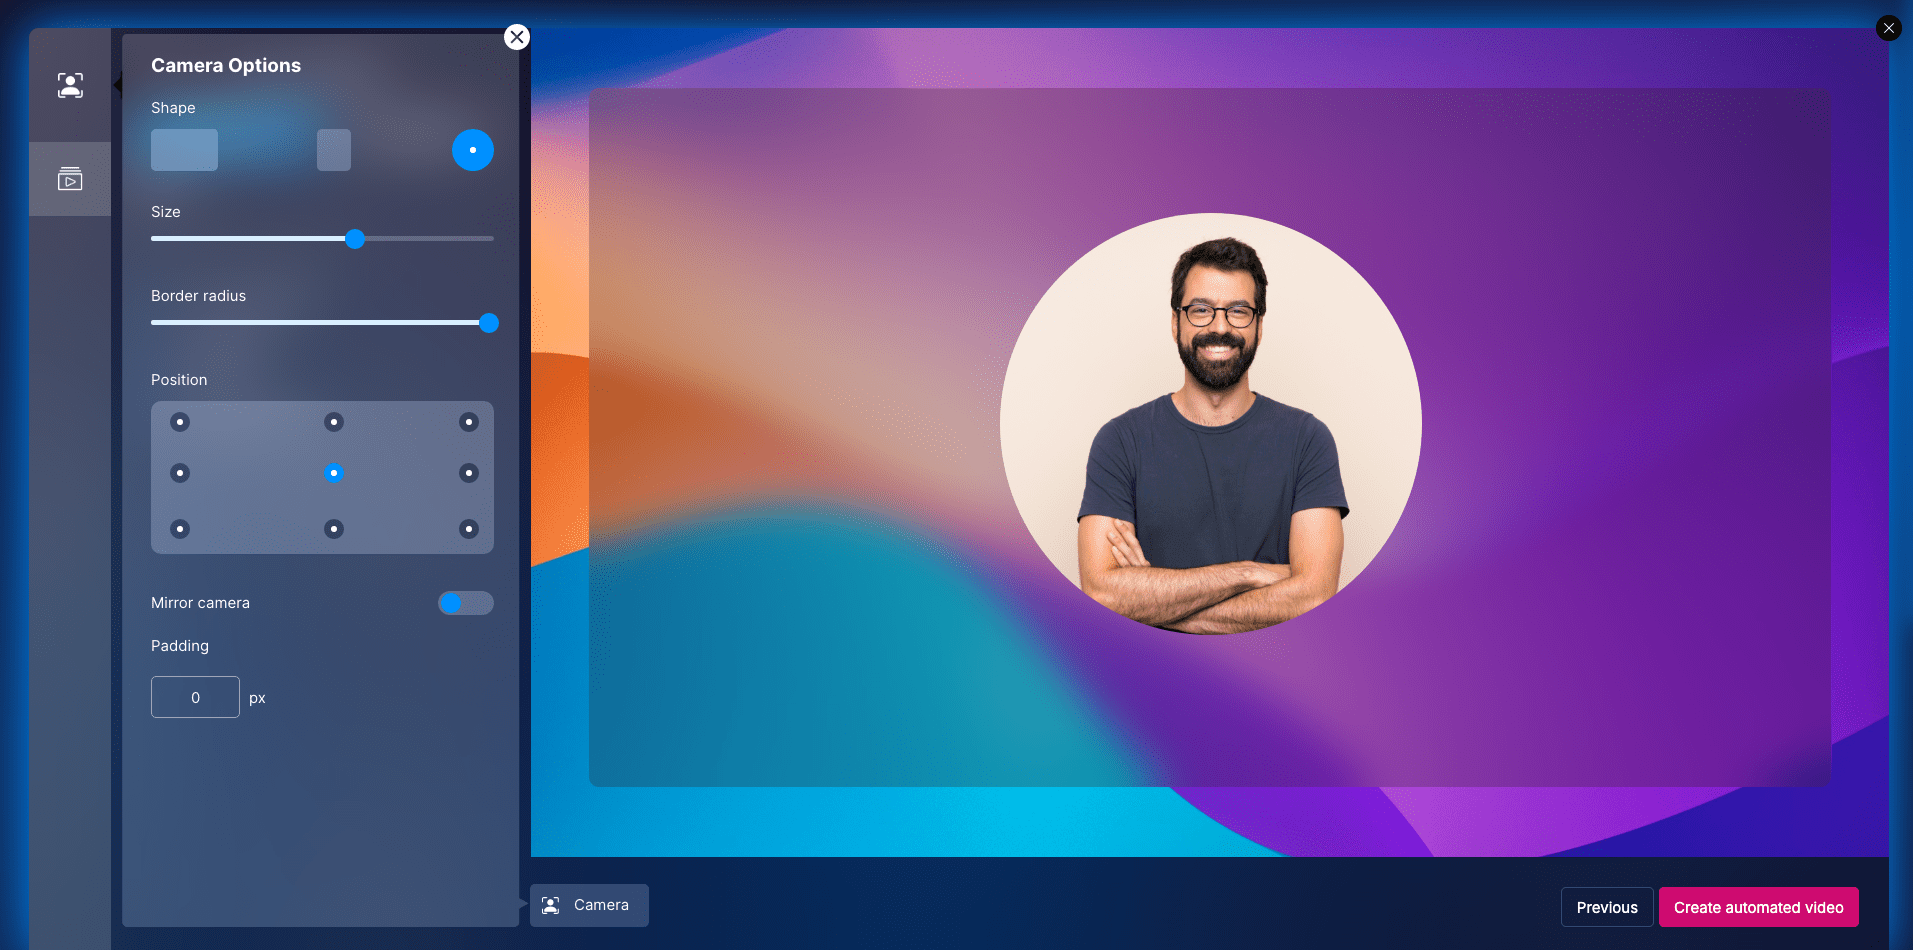Adjust the Size slider handle
The height and width of the screenshot is (950, 1913).
pyautogui.click(x=355, y=239)
